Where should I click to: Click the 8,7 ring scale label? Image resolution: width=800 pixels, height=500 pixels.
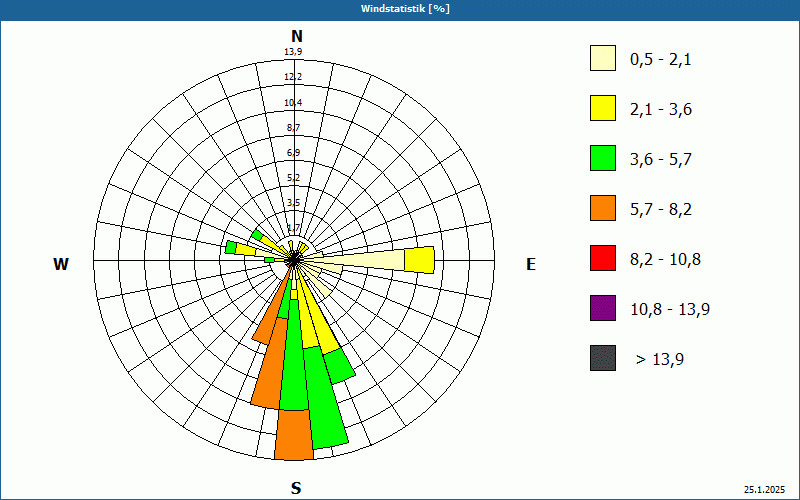pyautogui.click(x=293, y=128)
